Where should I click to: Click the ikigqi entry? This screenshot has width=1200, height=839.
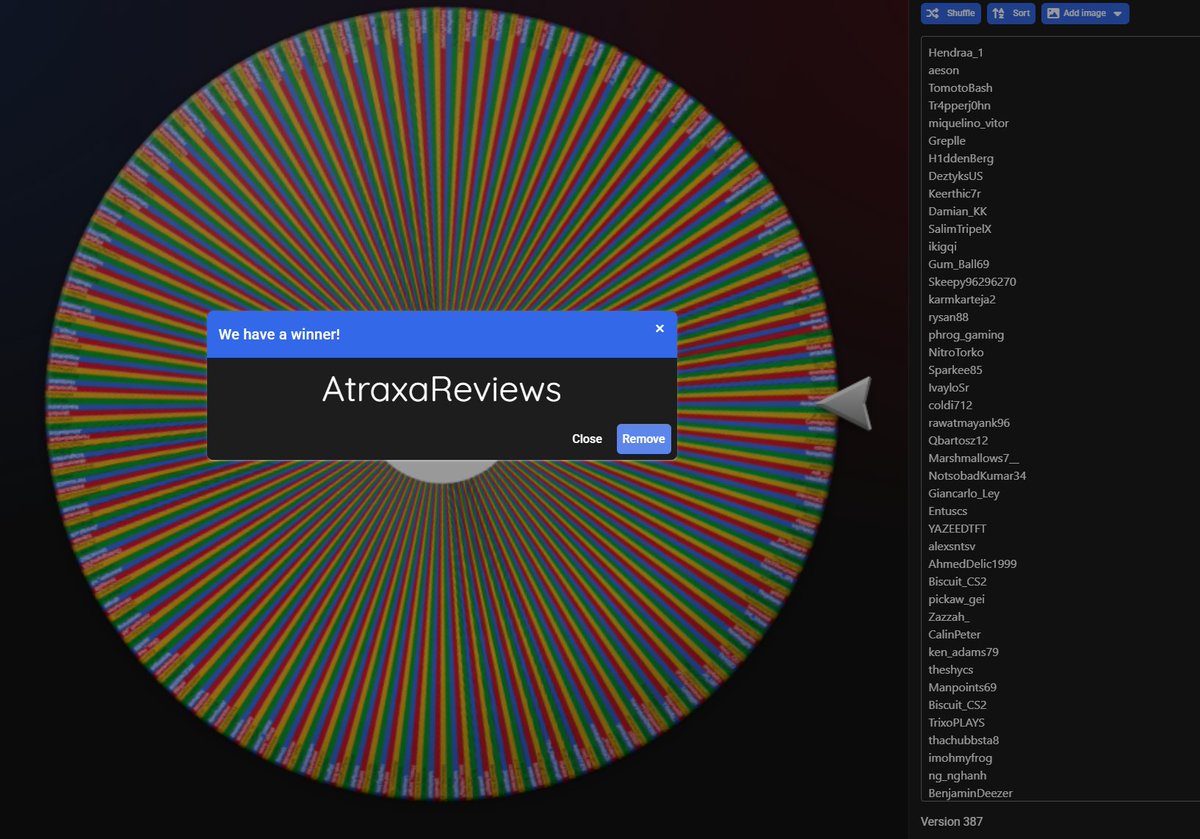tap(942, 246)
